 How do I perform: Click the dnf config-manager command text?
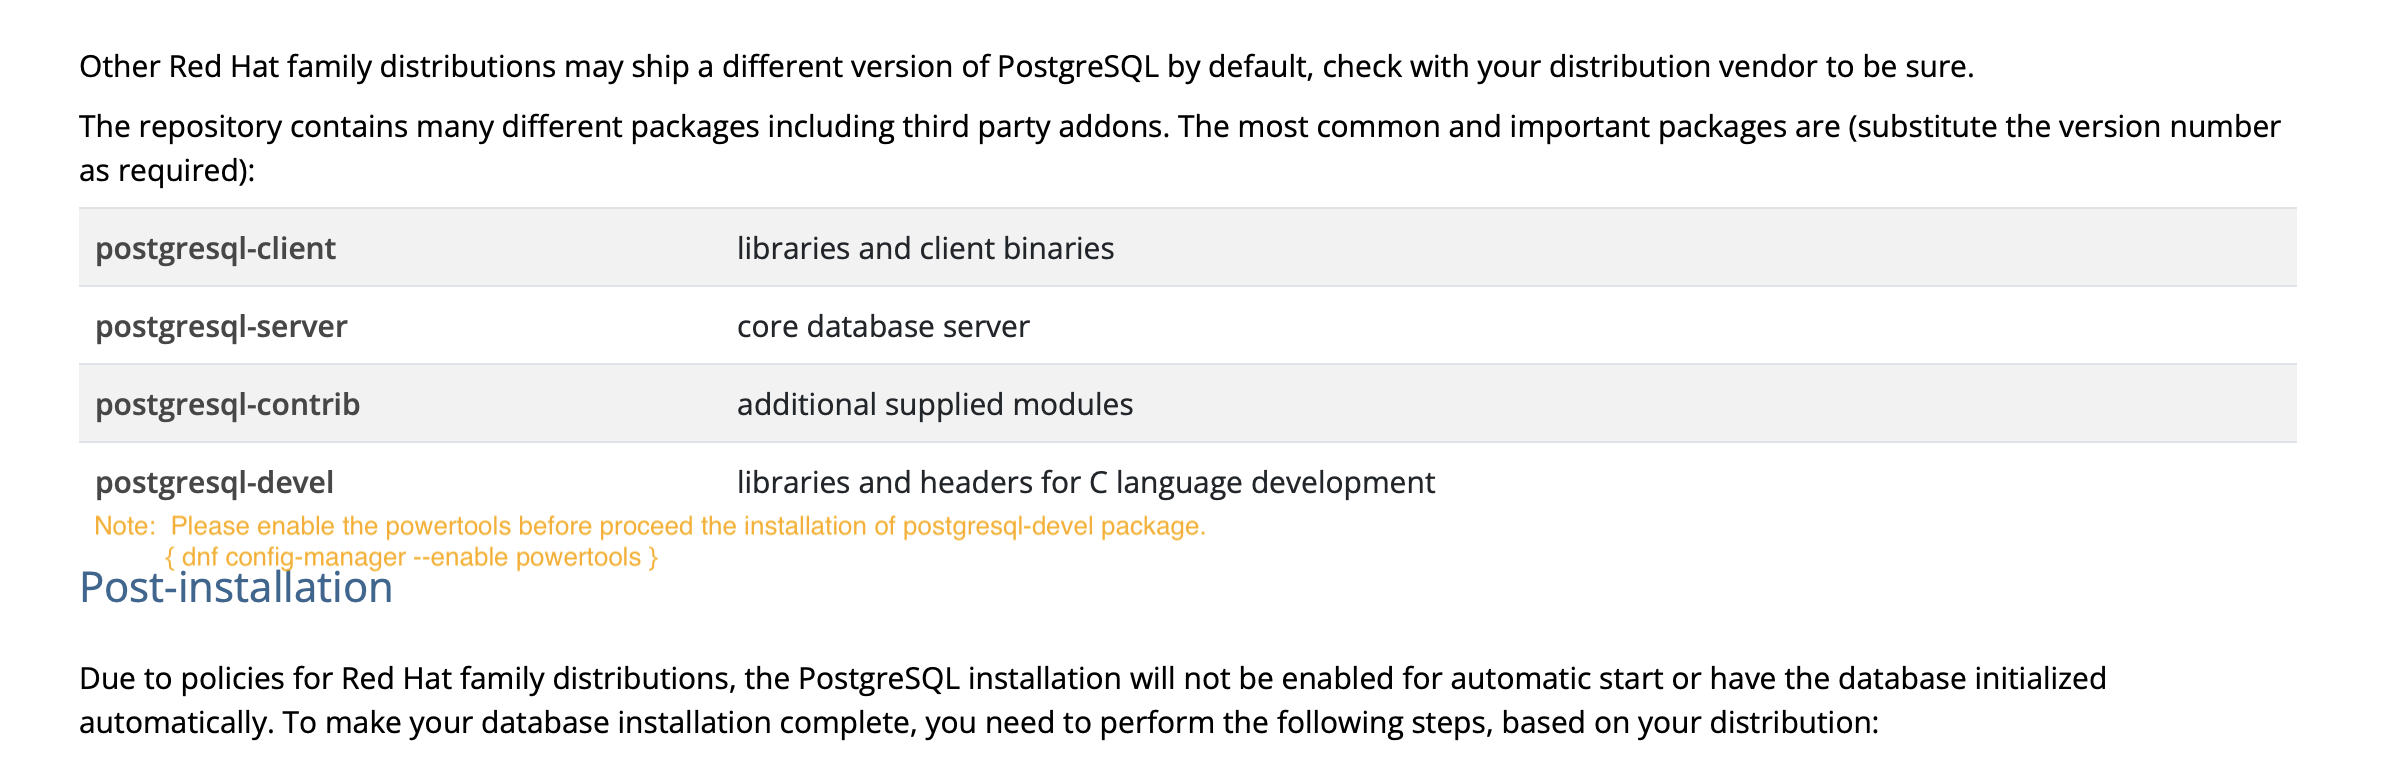(411, 557)
